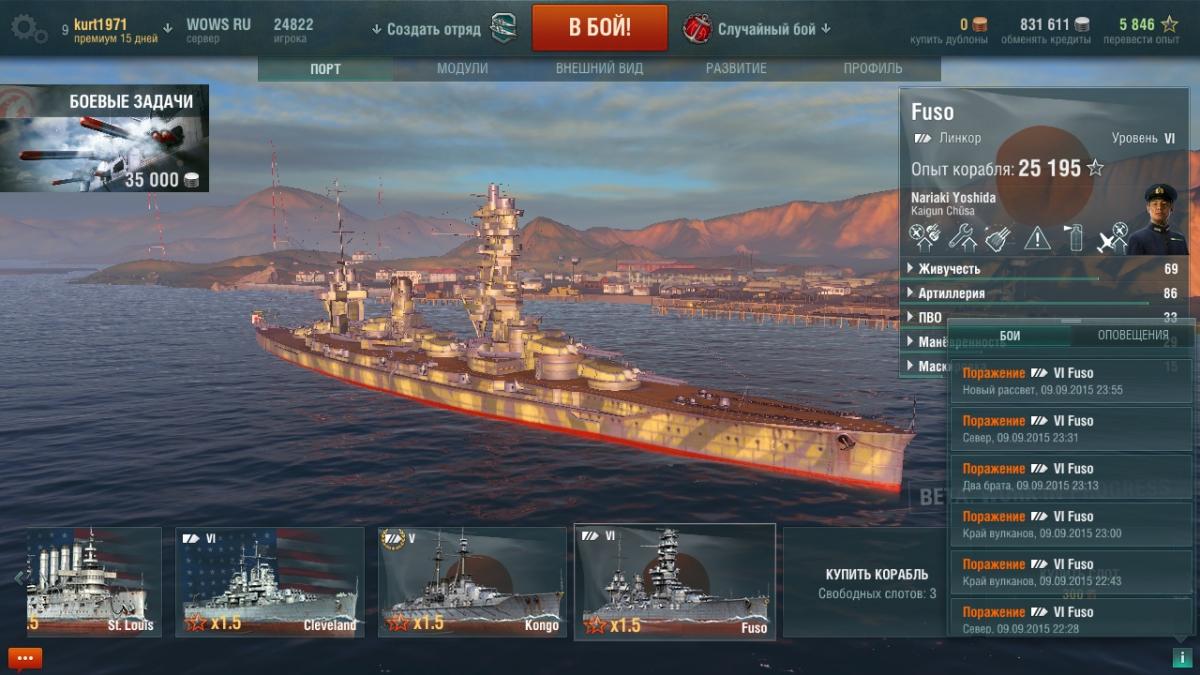Click the Случайный бой battle type icon
Viewport: 1200px width, 675px height.
(697, 28)
